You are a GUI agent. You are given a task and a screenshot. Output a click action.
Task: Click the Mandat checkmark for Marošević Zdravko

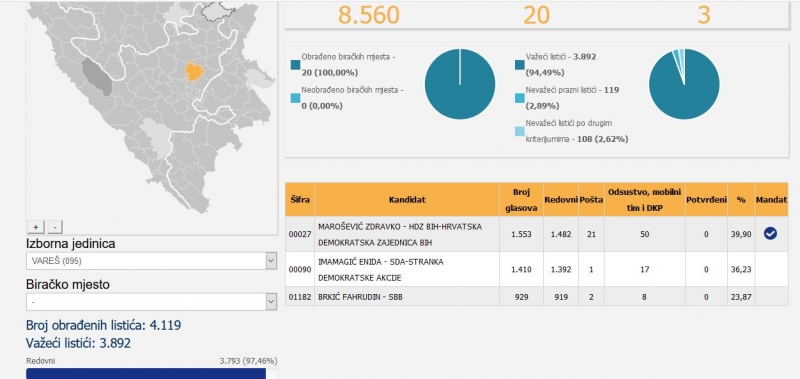coord(770,234)
